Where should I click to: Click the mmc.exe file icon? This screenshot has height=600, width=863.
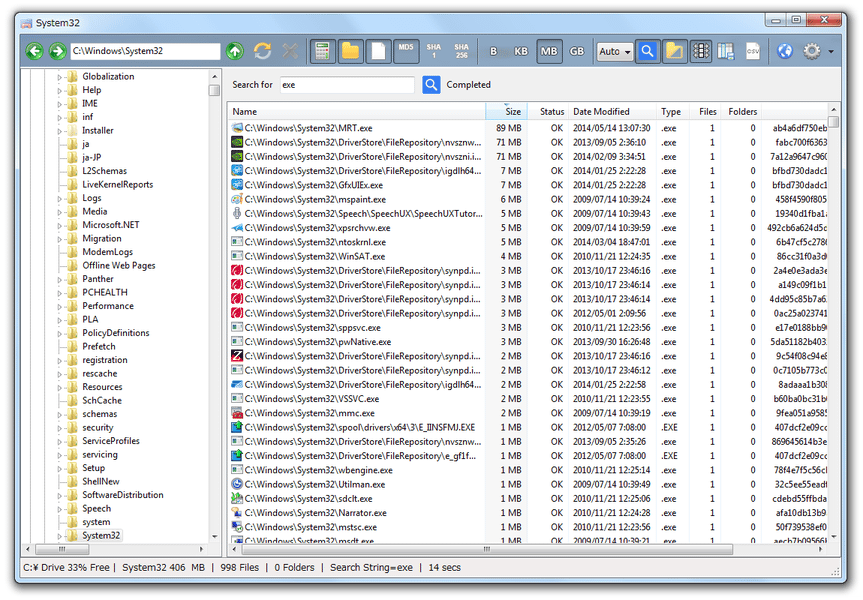point(237,413)
